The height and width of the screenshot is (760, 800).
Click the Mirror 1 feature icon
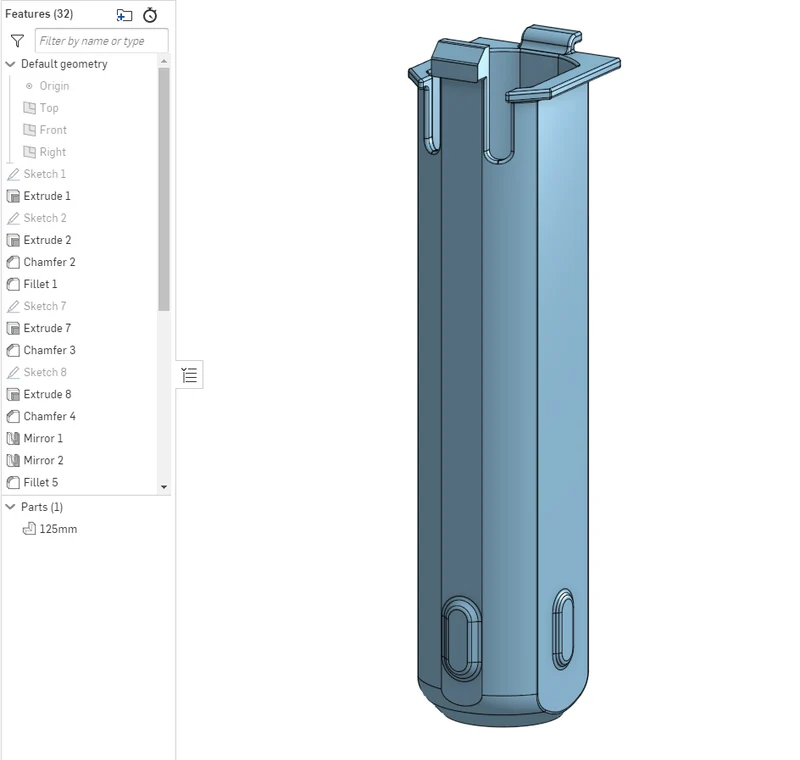[13, 439]
